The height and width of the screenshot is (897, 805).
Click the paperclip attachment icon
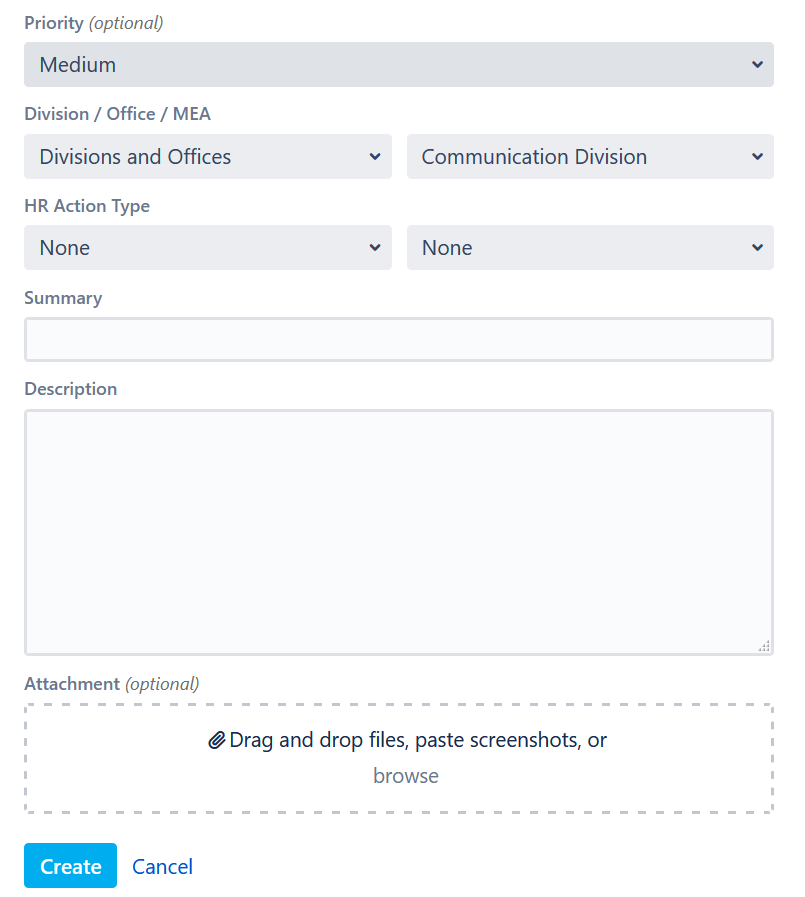coord(216,740)
